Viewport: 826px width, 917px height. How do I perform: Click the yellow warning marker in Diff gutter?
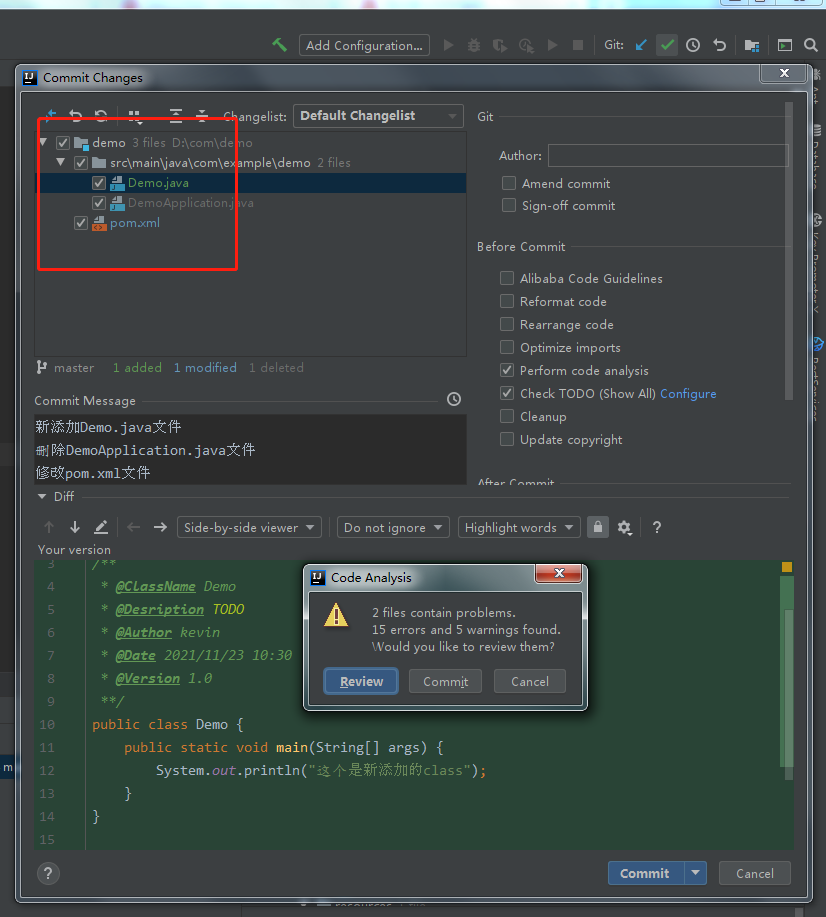pyautogui.click(x=787, y=567)
